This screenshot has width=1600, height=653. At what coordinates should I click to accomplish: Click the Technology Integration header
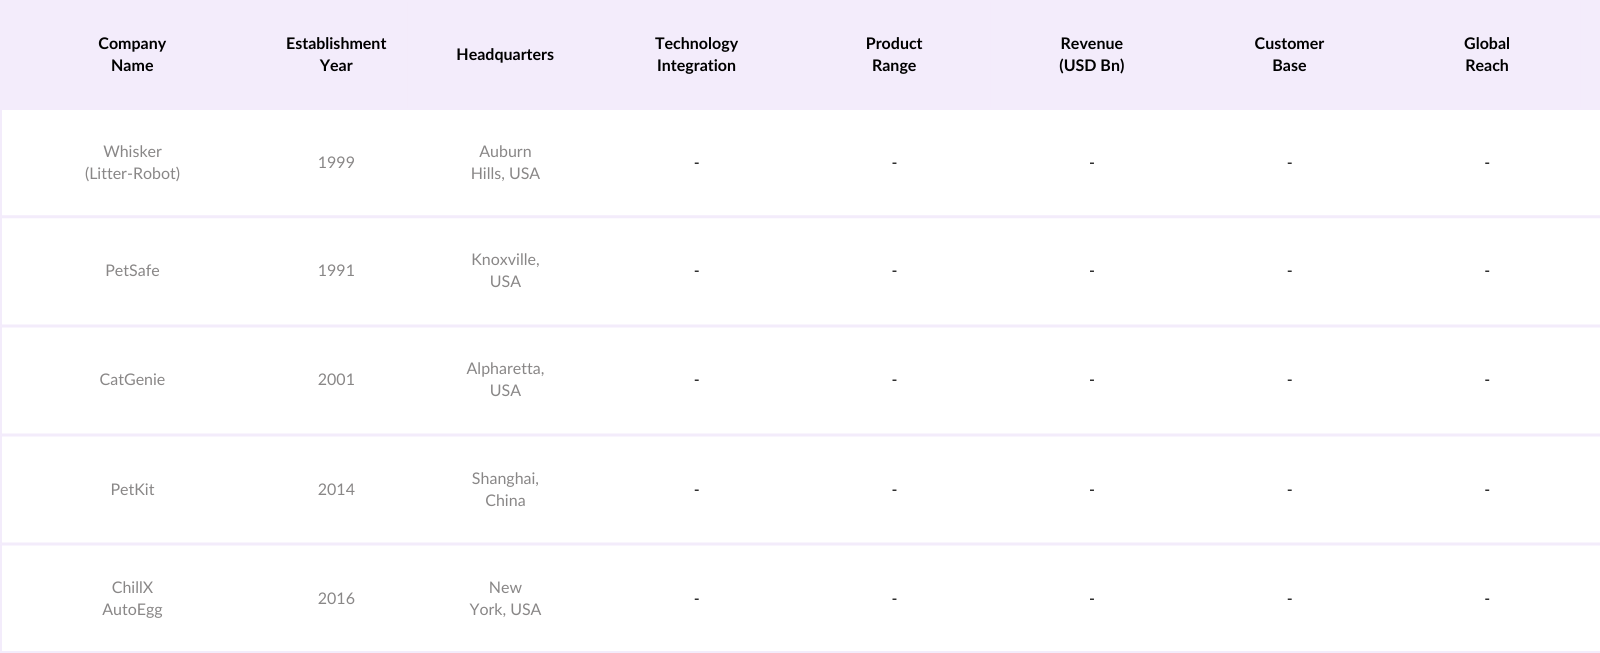[696, 54]
